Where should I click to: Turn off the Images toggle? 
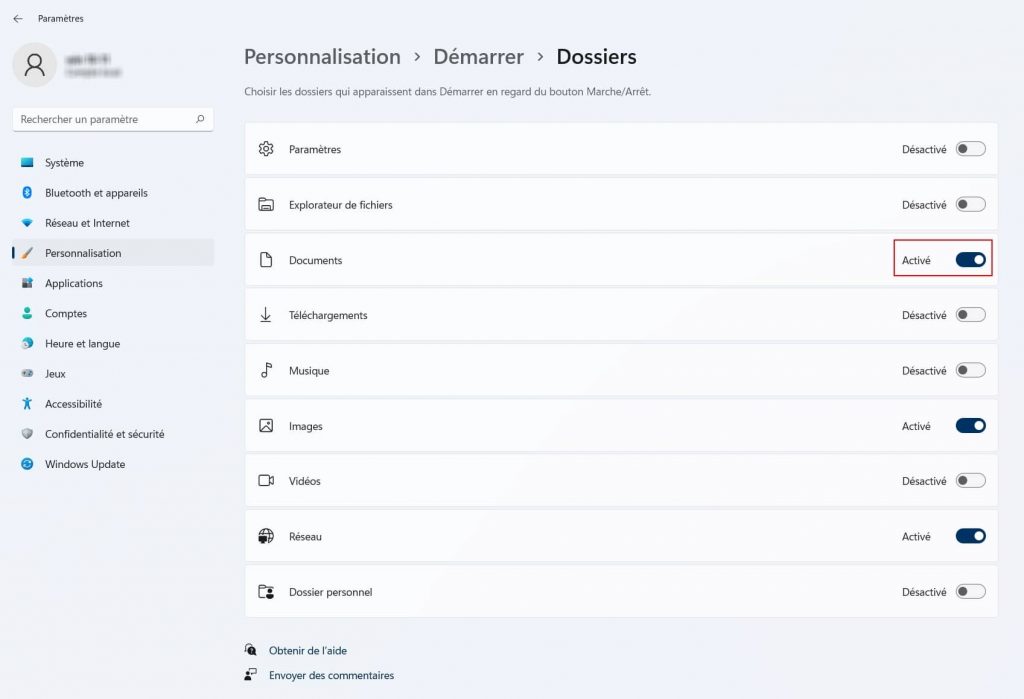(968, 425)
